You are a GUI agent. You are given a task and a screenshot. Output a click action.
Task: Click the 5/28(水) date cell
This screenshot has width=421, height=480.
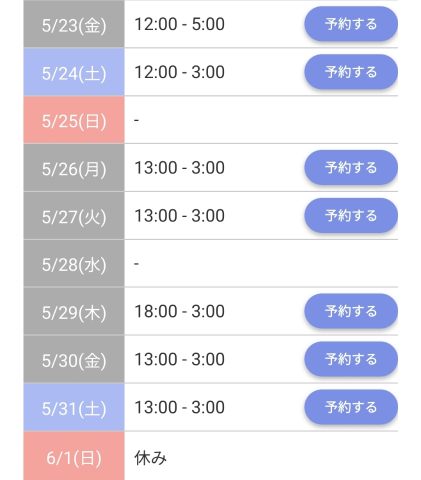(74, 264)
